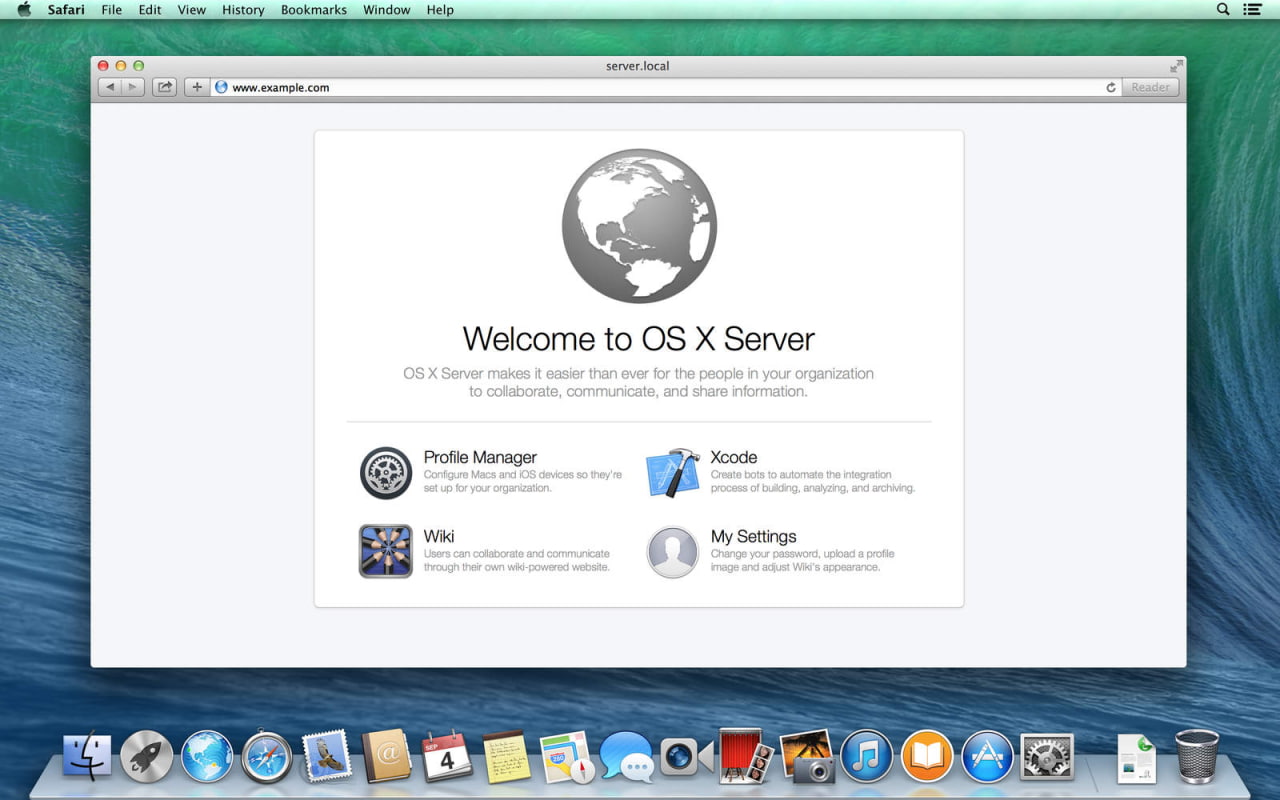The image size is (1280, 800).
Task: Click the add bookmark plus button
Action: point(197,87)
